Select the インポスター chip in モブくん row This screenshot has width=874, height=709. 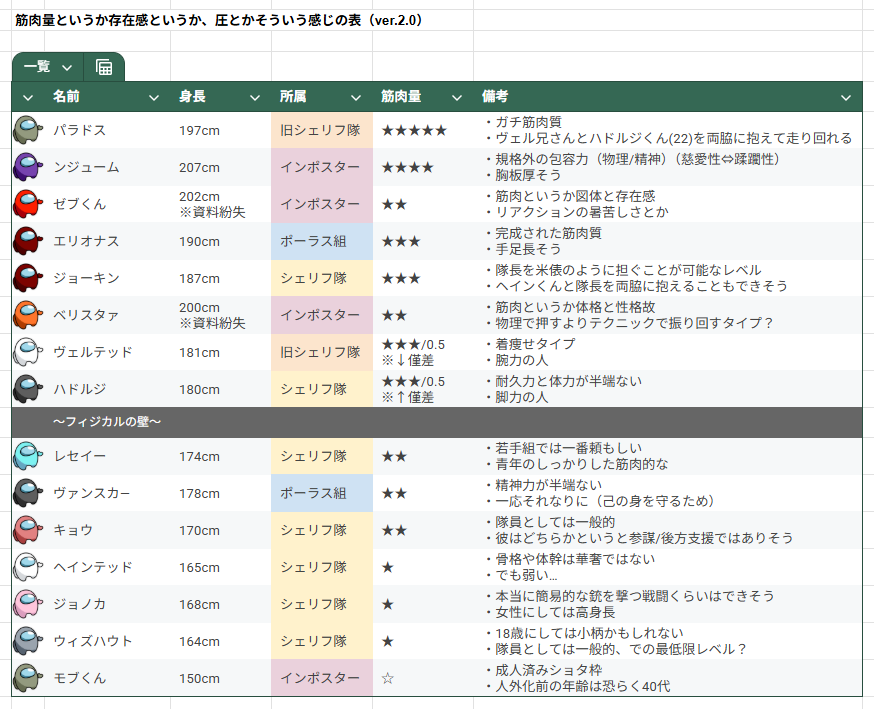[320, 678]
